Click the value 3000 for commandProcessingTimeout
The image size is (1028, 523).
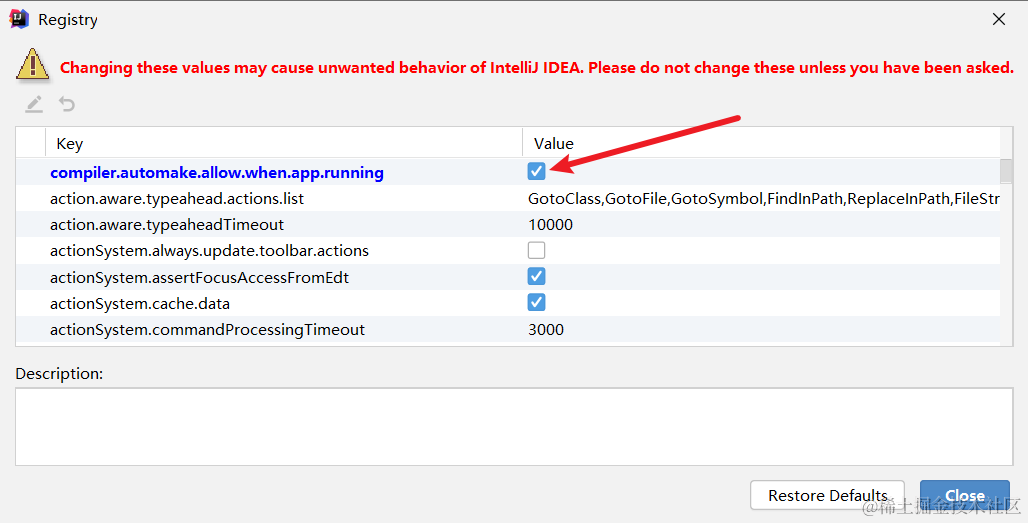pos(546,330)
